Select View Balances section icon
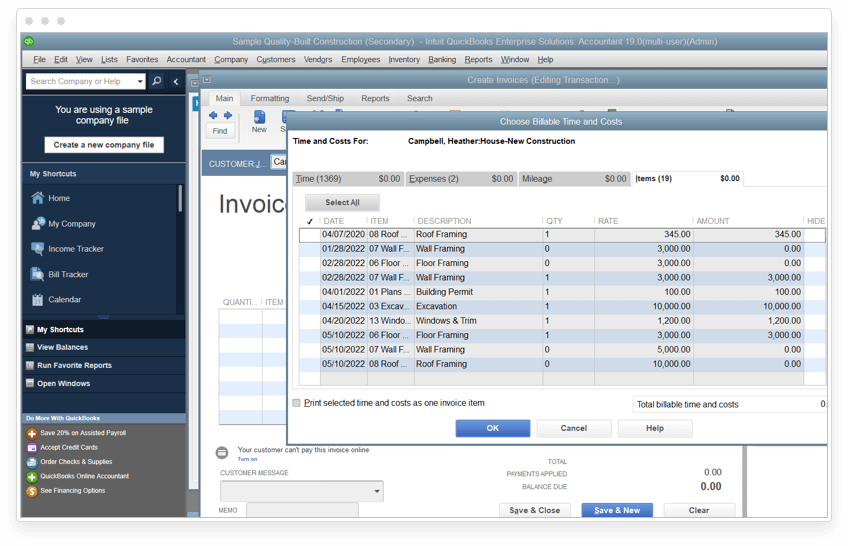 coord(30,347)
